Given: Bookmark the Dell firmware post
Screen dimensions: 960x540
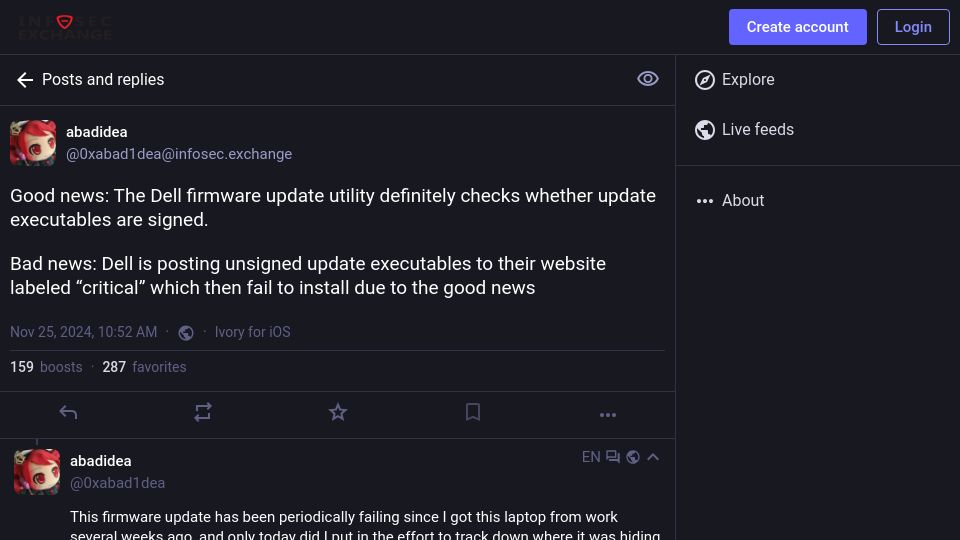Looking at the screenshot, I should [473, 412].
